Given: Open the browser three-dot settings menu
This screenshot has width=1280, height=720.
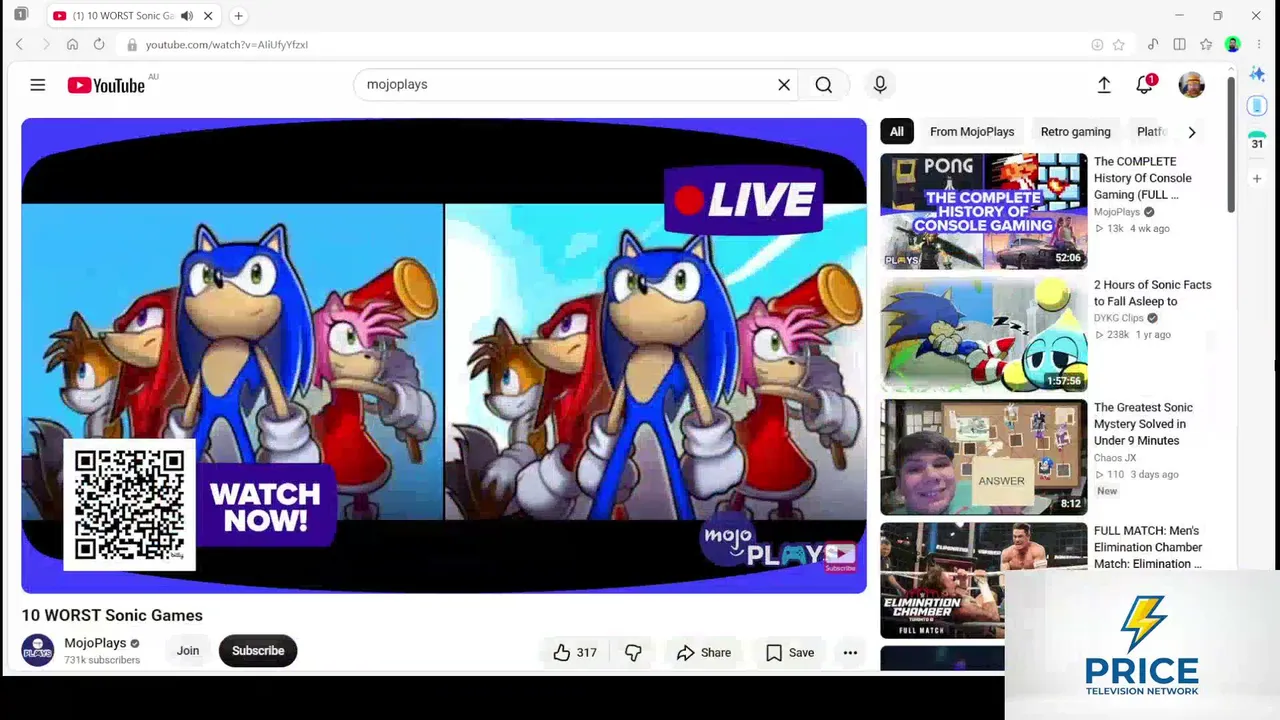Looking at the screenshot, I should click(x=1259, y=44).
